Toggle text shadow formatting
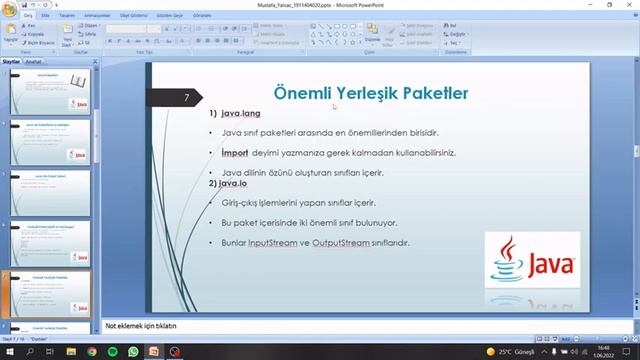640x360 pixels. (147, 41)
